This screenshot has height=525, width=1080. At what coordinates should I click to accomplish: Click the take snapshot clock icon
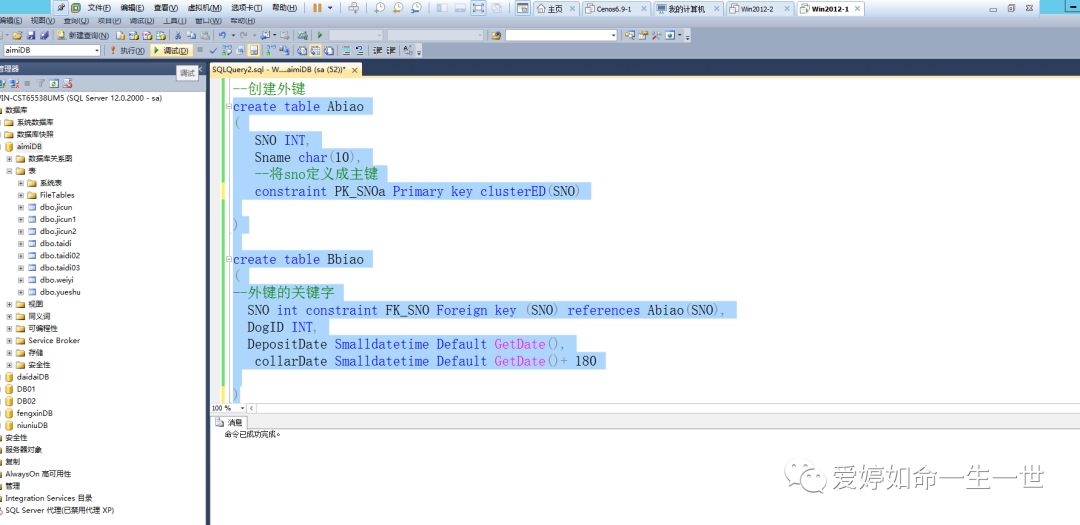(380, 8)
